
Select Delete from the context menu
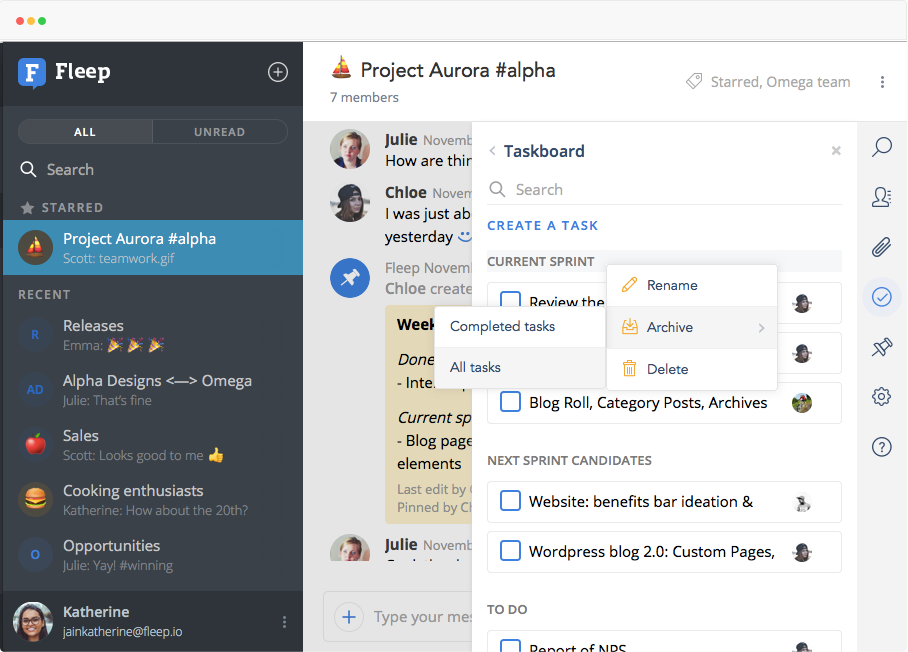pos(691,369)
